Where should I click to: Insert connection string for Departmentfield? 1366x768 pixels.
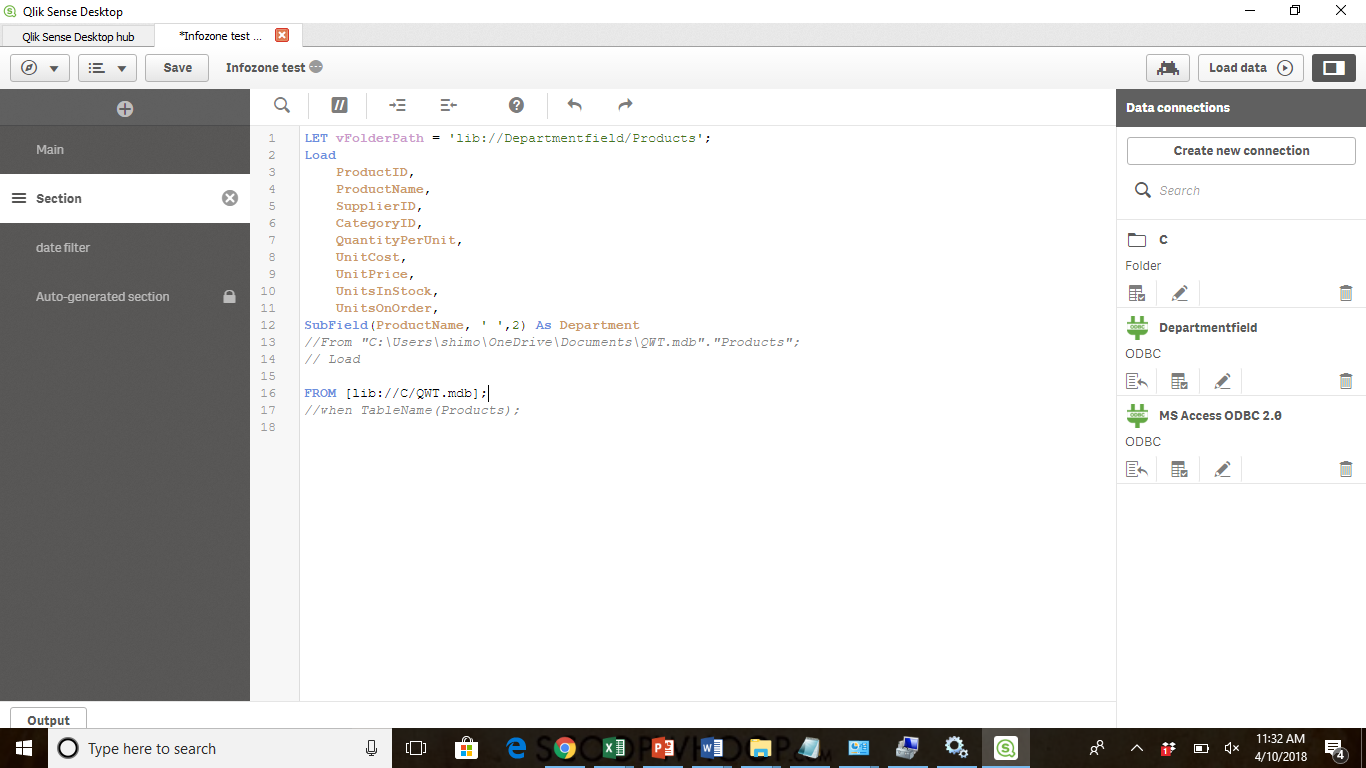[x=1136, y=381]
